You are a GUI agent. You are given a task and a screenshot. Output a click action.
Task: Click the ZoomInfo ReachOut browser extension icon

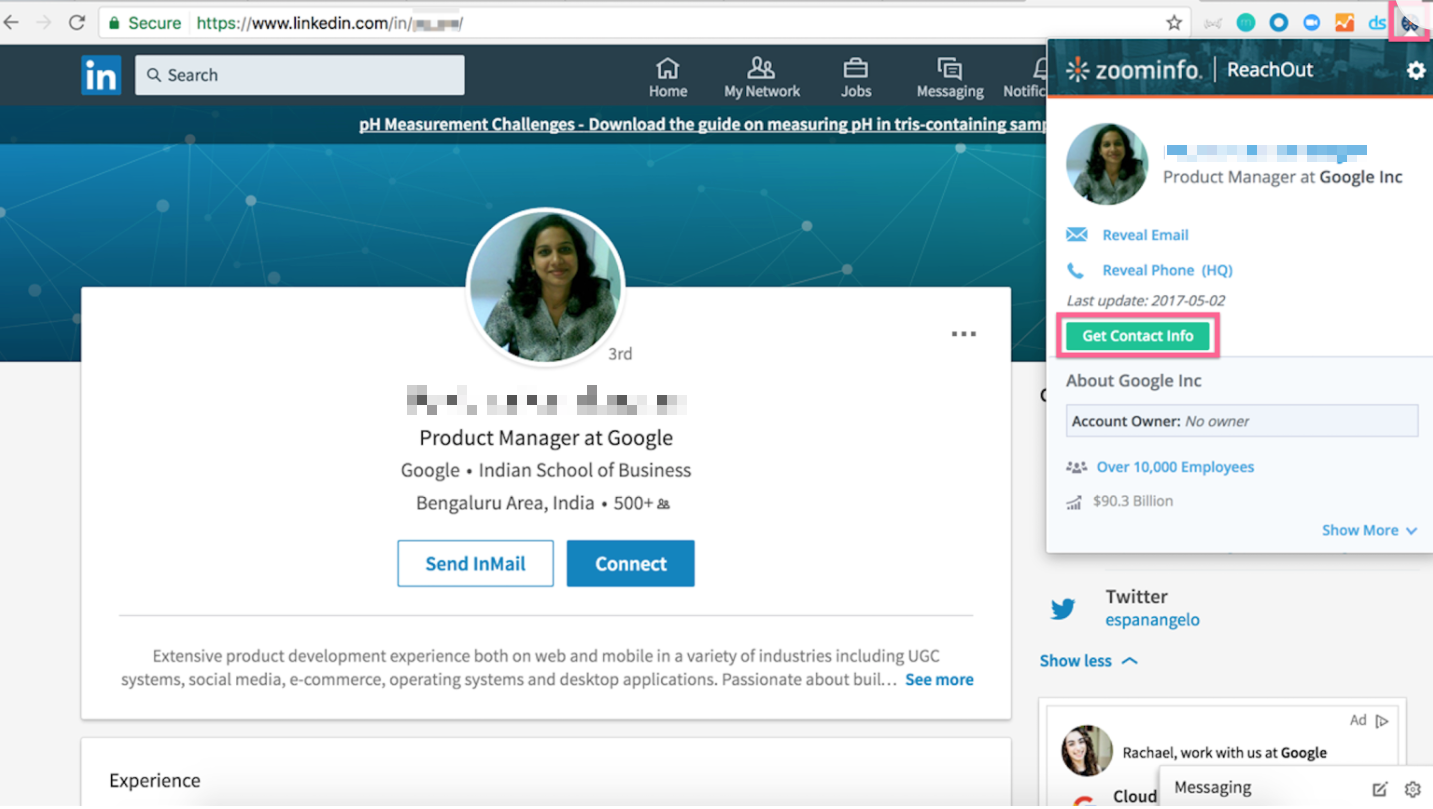pos(1410,21)
